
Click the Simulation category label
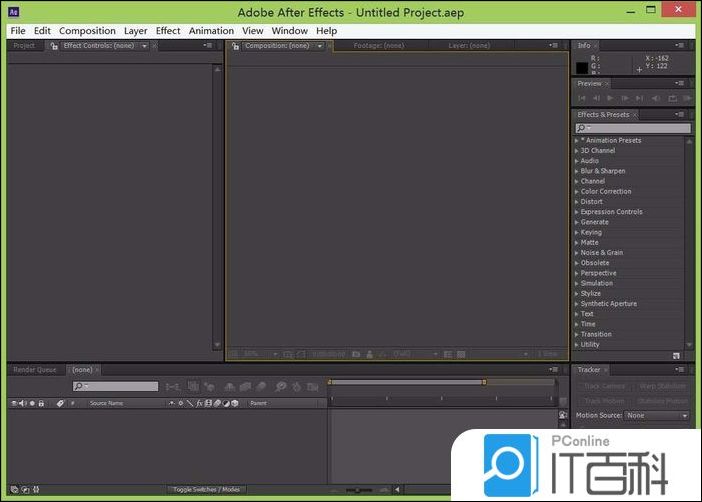coord(597,283)
